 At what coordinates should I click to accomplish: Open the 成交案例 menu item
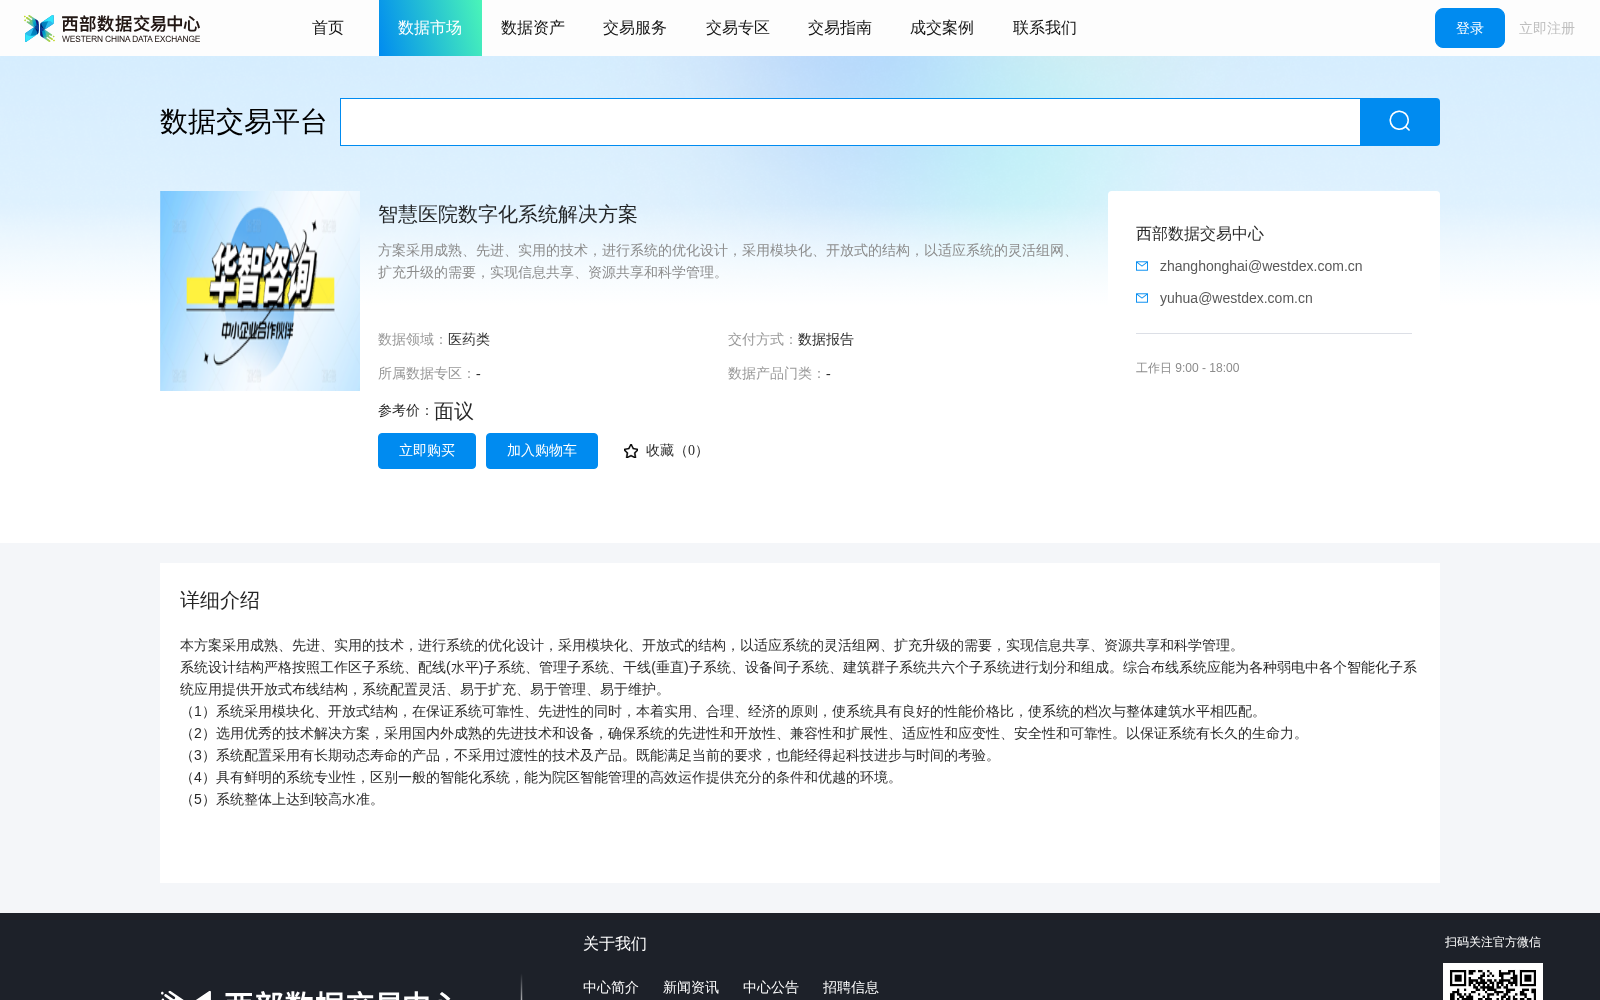(x=942, y=28)
